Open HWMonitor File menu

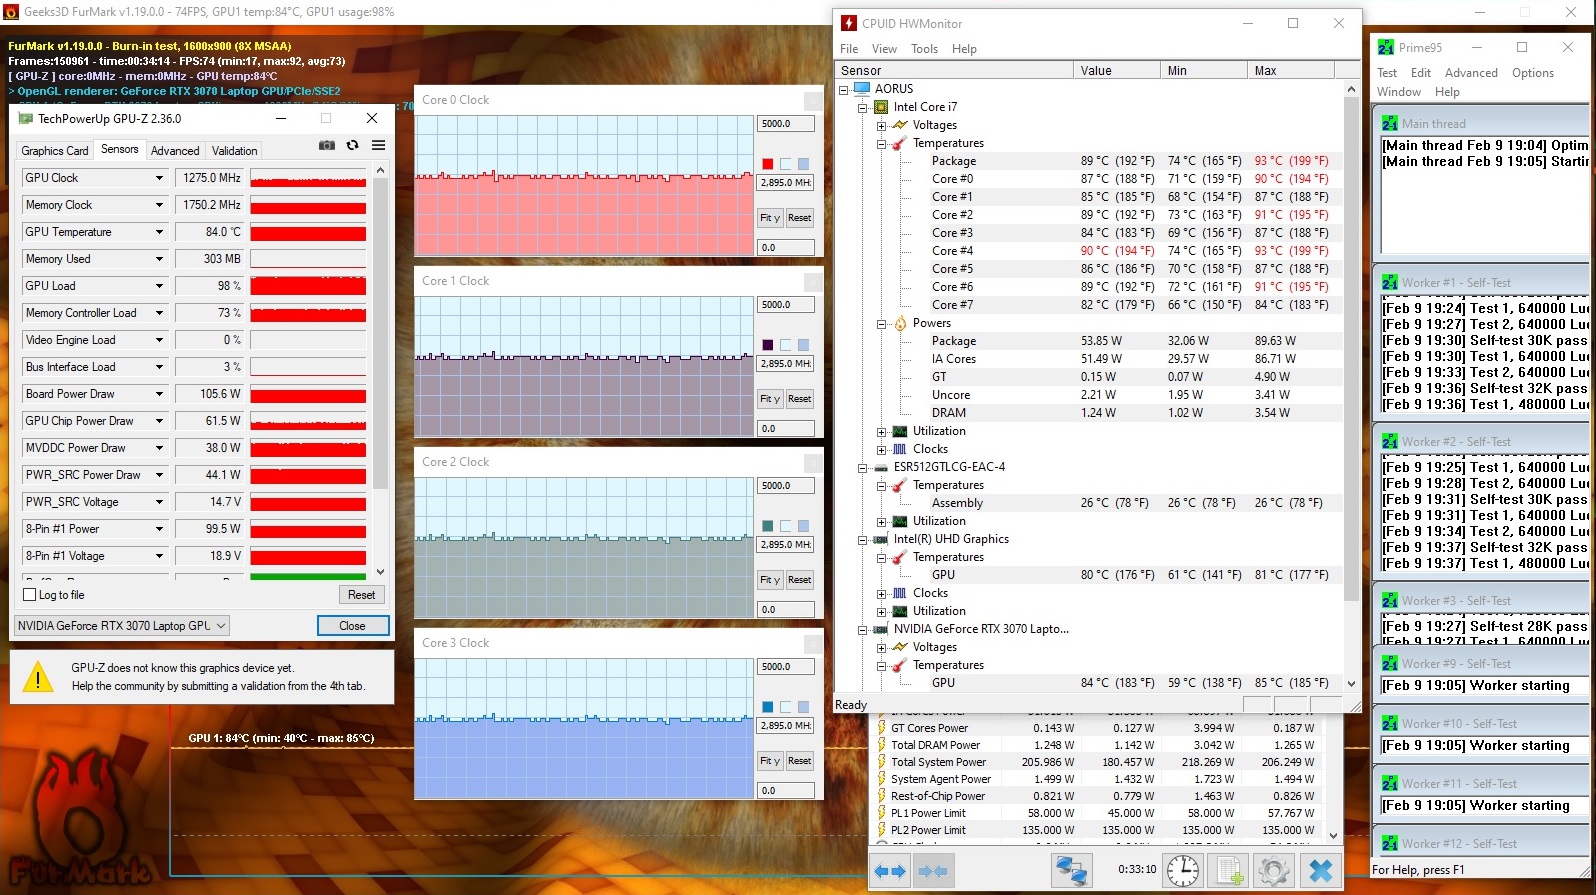pos(849,49)
